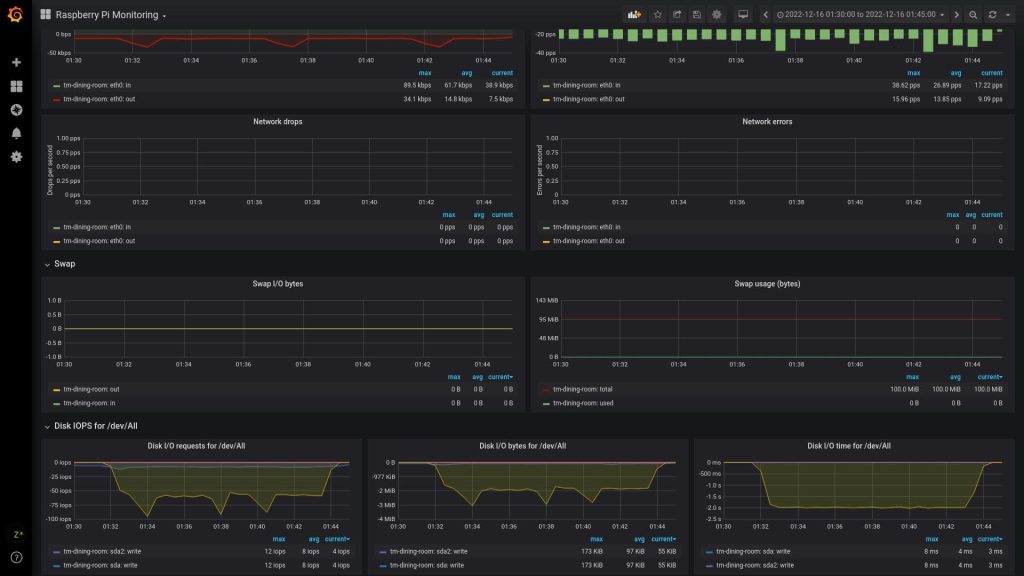The image size is (1024, 576).
Task: Save the dashboard with the floppy icon
Action: click(696, 15)
